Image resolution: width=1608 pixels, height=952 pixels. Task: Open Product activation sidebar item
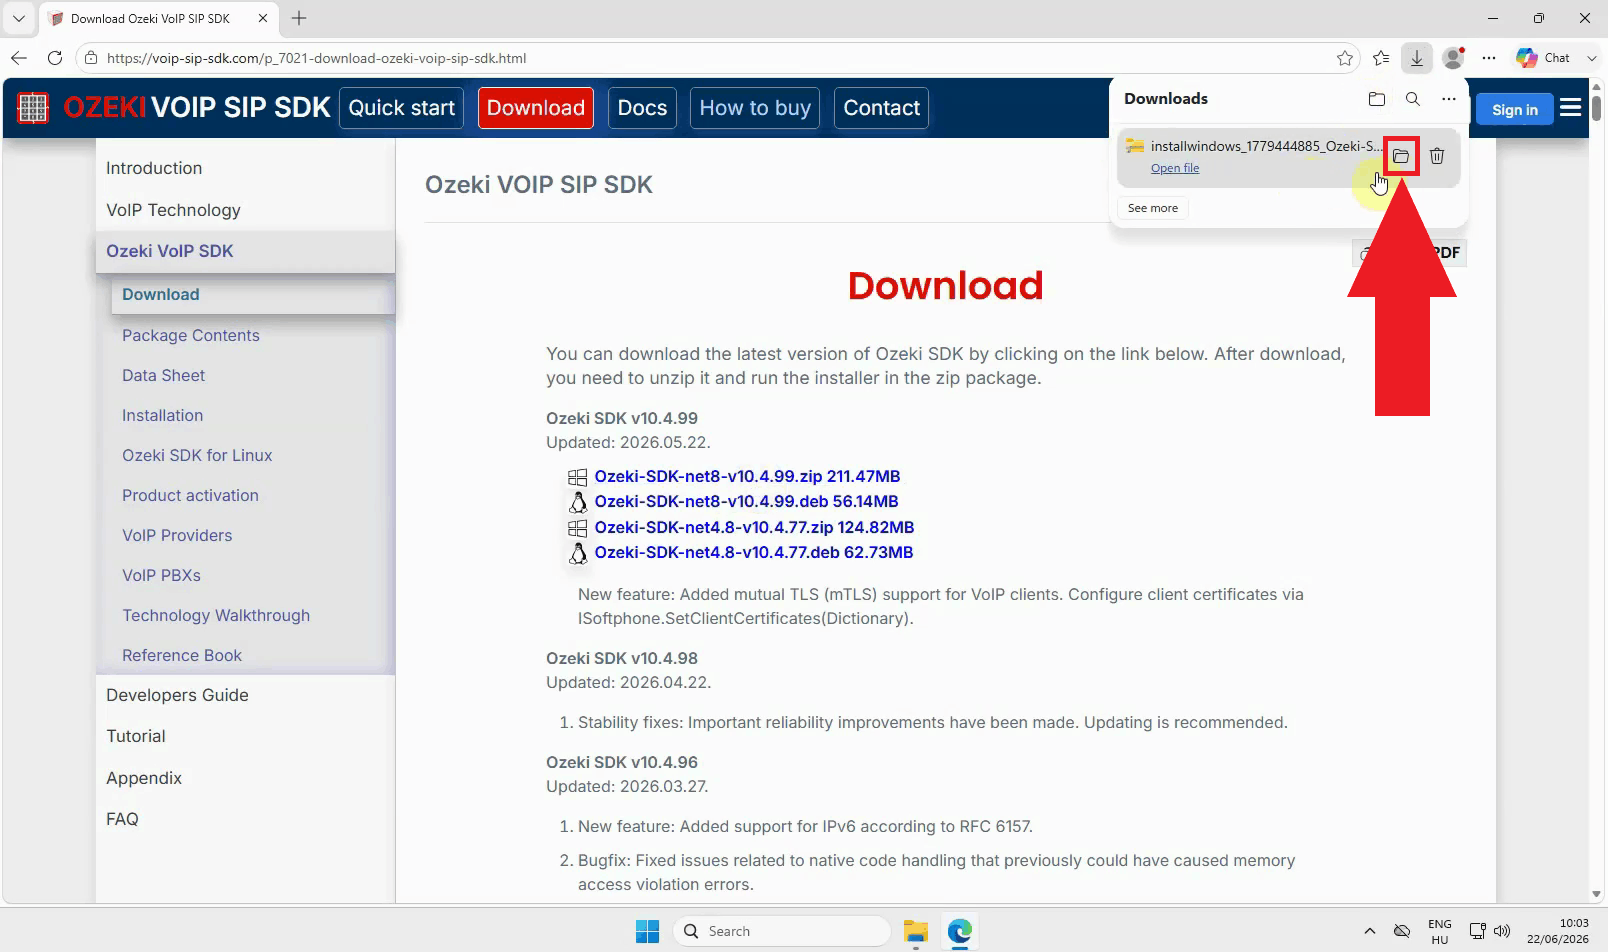coord(190,495)
